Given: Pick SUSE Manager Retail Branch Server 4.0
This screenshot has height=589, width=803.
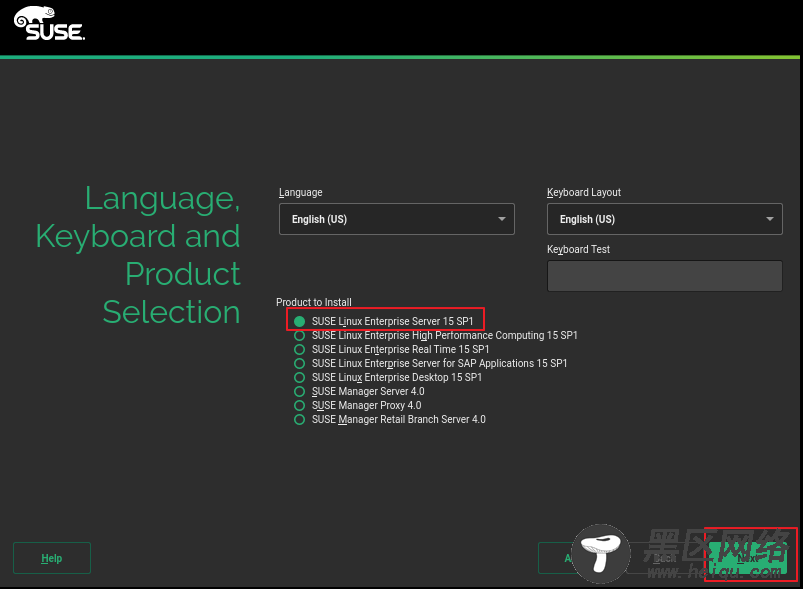Looking at the screenshot, I should [390, 419].
